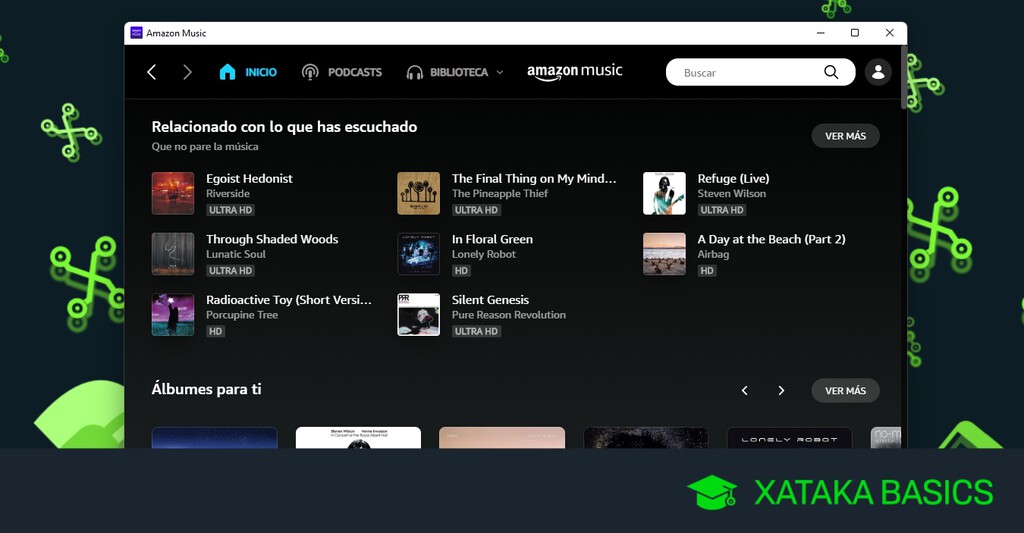
Task: Close the Amazon Music window
Action: (889, 33)
